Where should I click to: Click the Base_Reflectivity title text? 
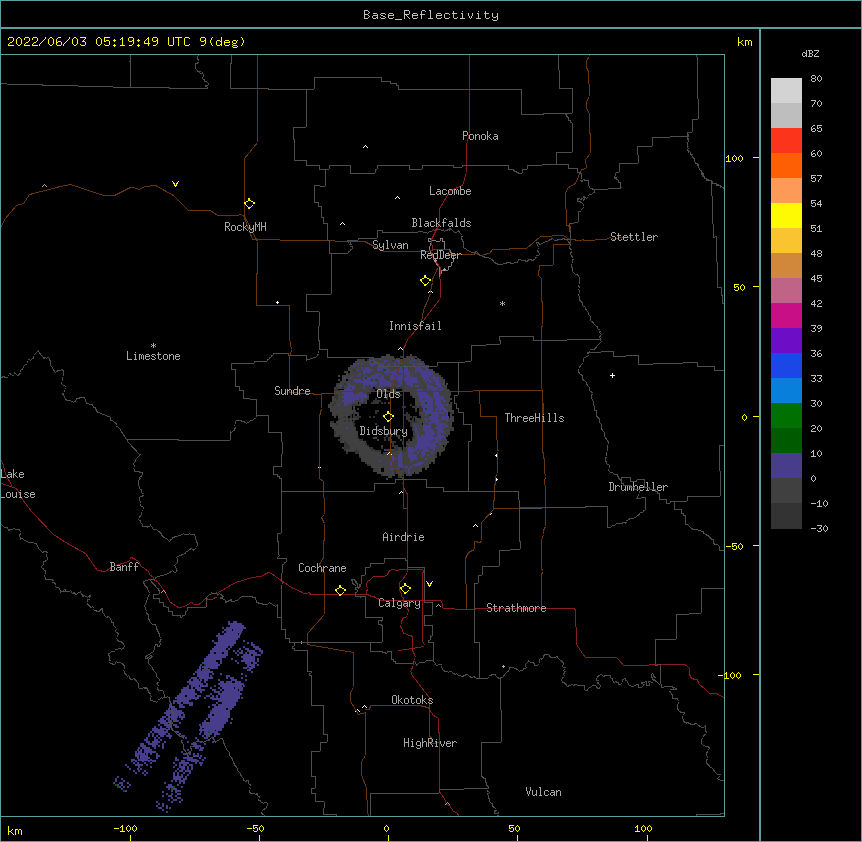tap(431, 15)
